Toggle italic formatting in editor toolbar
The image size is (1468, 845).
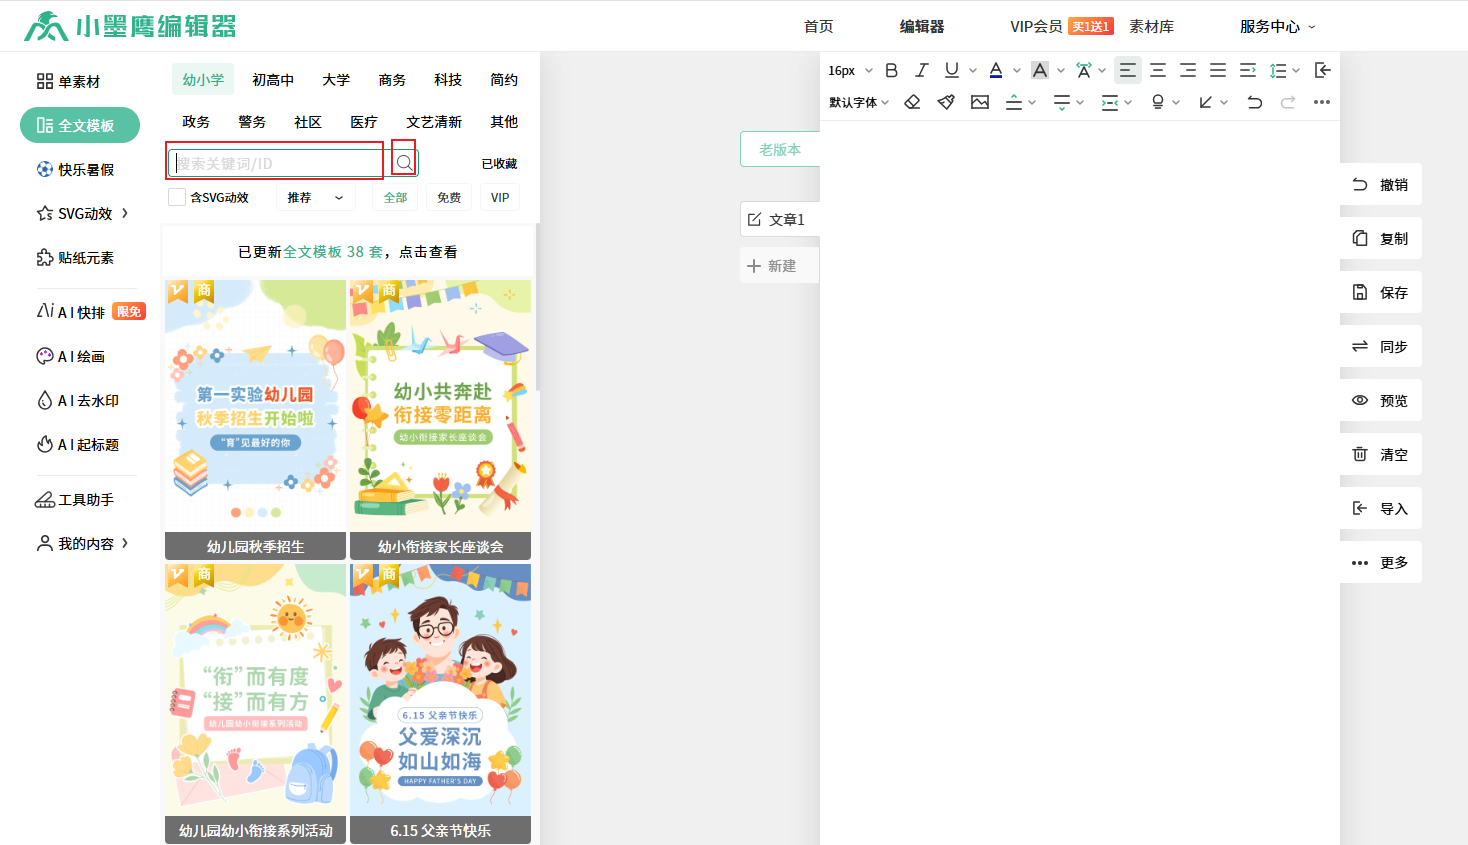pos(922,70)
